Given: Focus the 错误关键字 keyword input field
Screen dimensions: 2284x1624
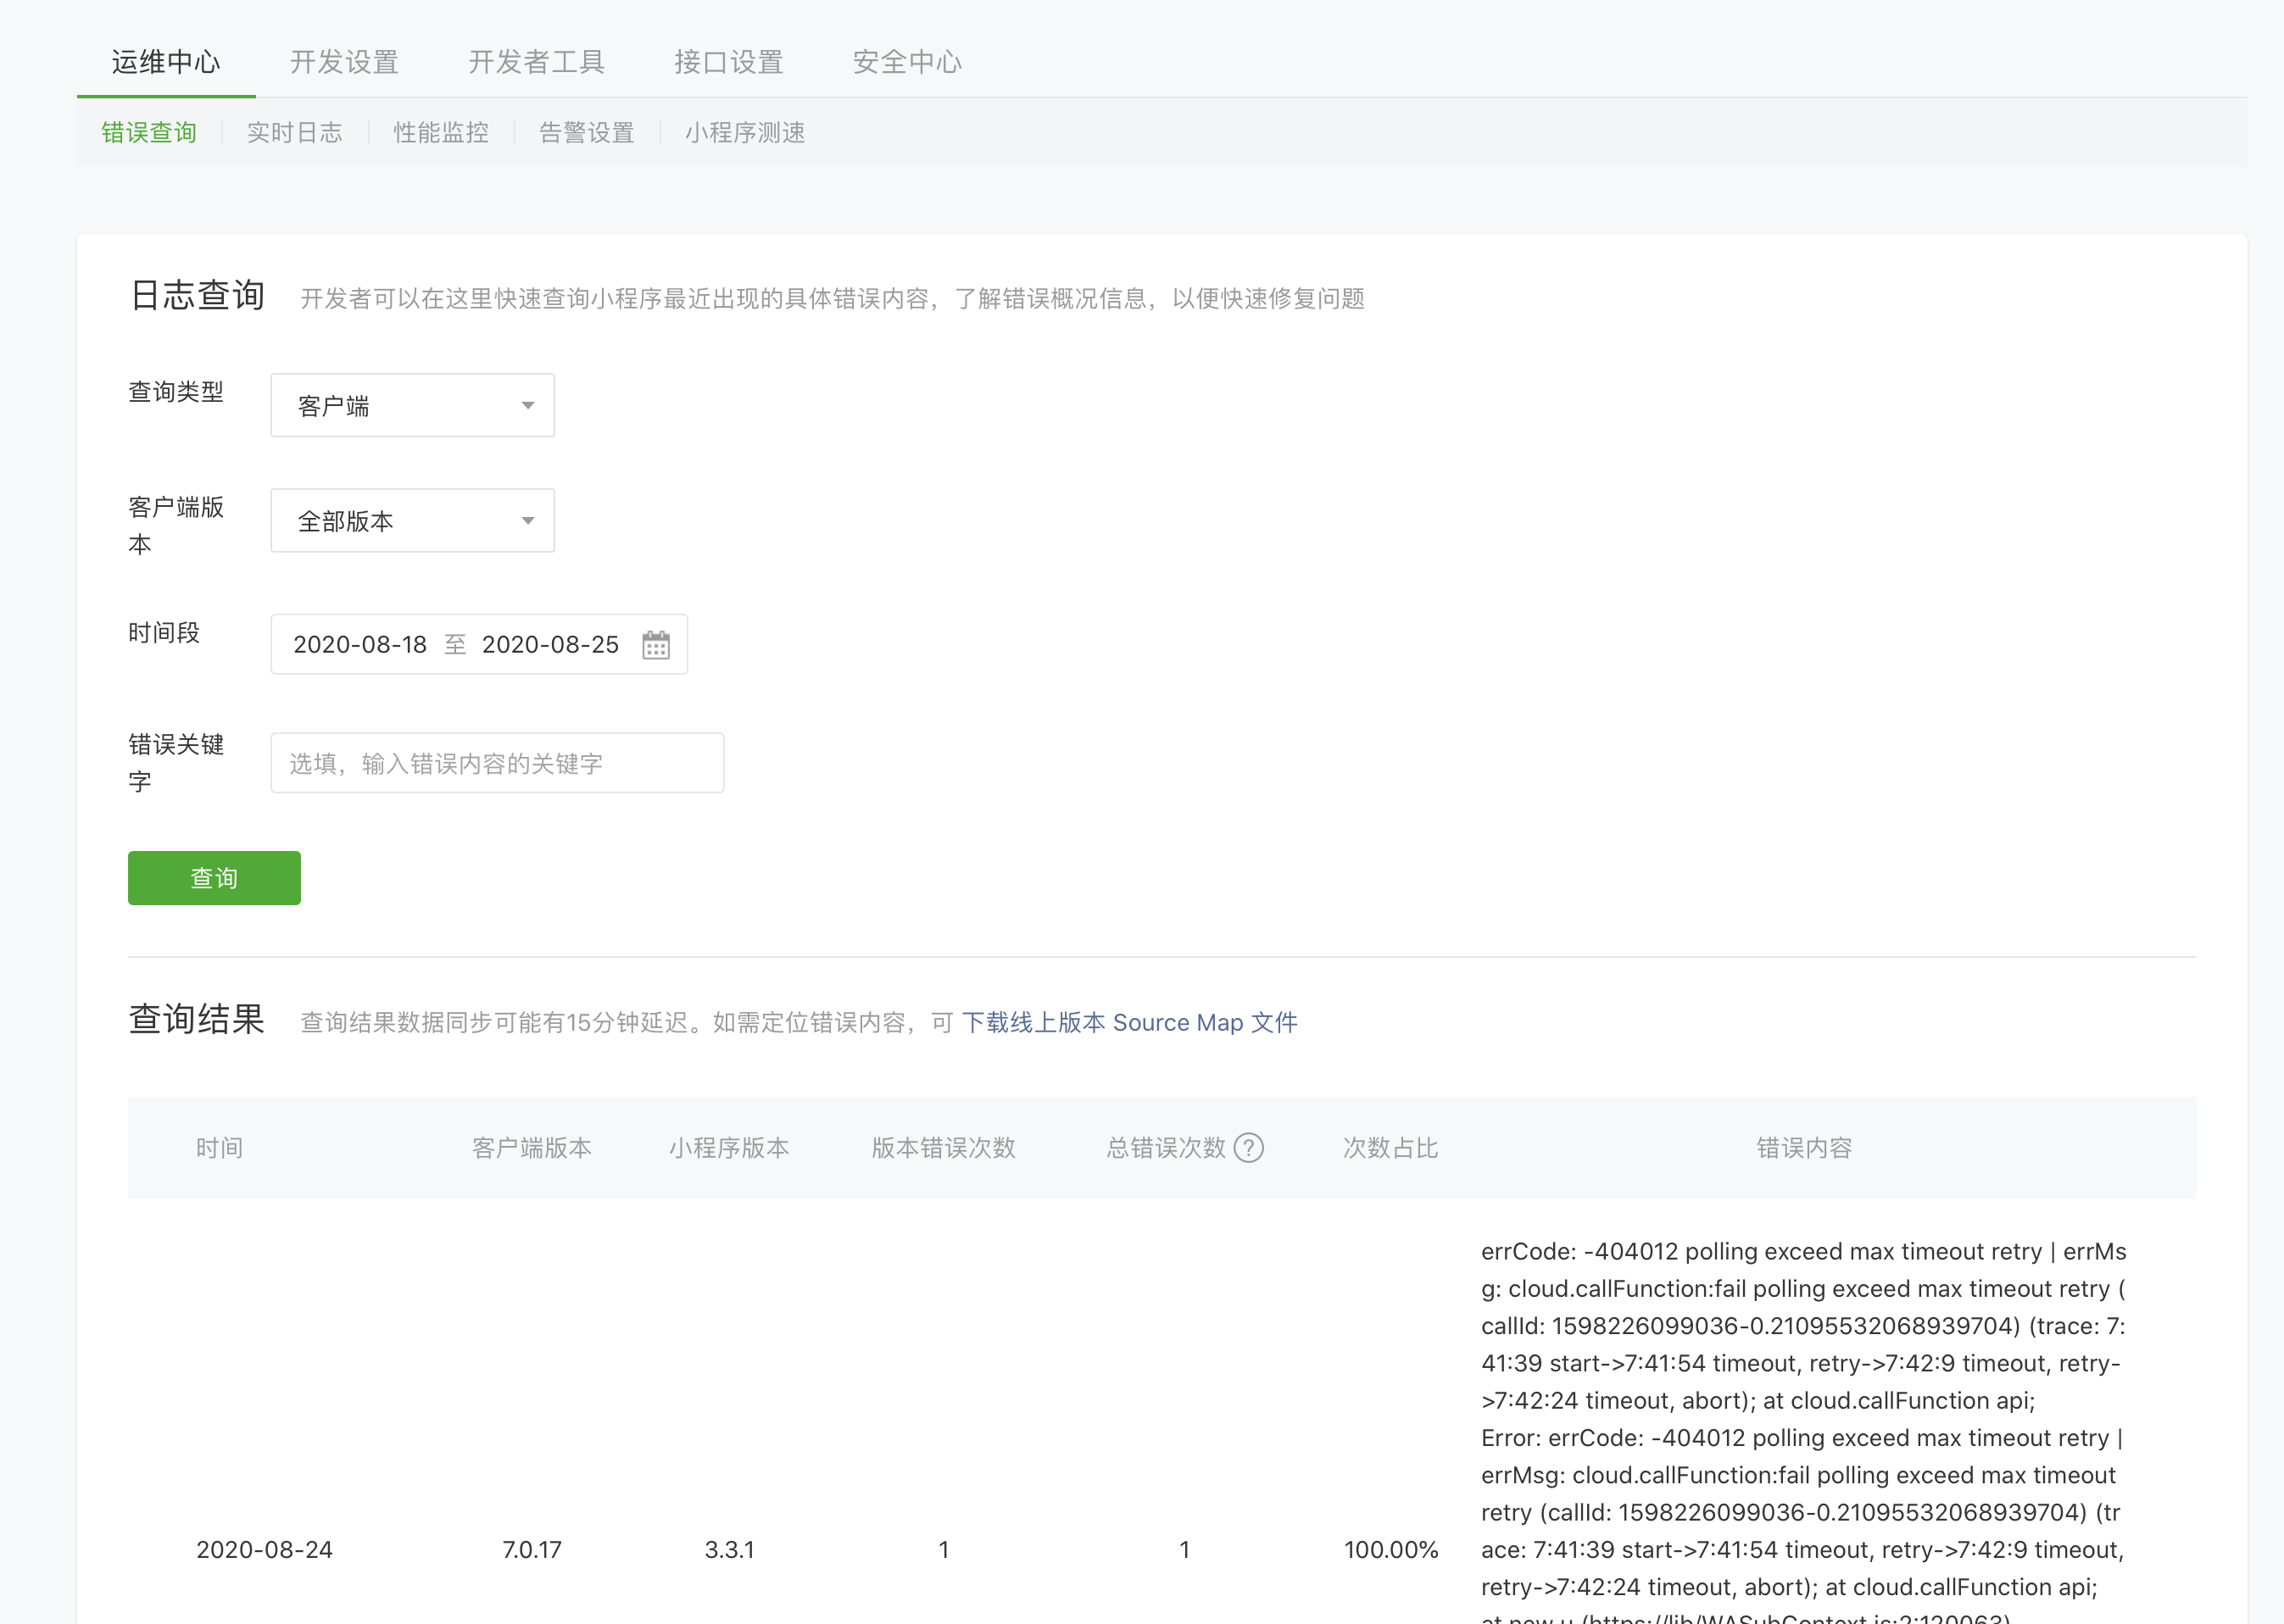Looking at the screenshot, I should (x=497, y=764).
